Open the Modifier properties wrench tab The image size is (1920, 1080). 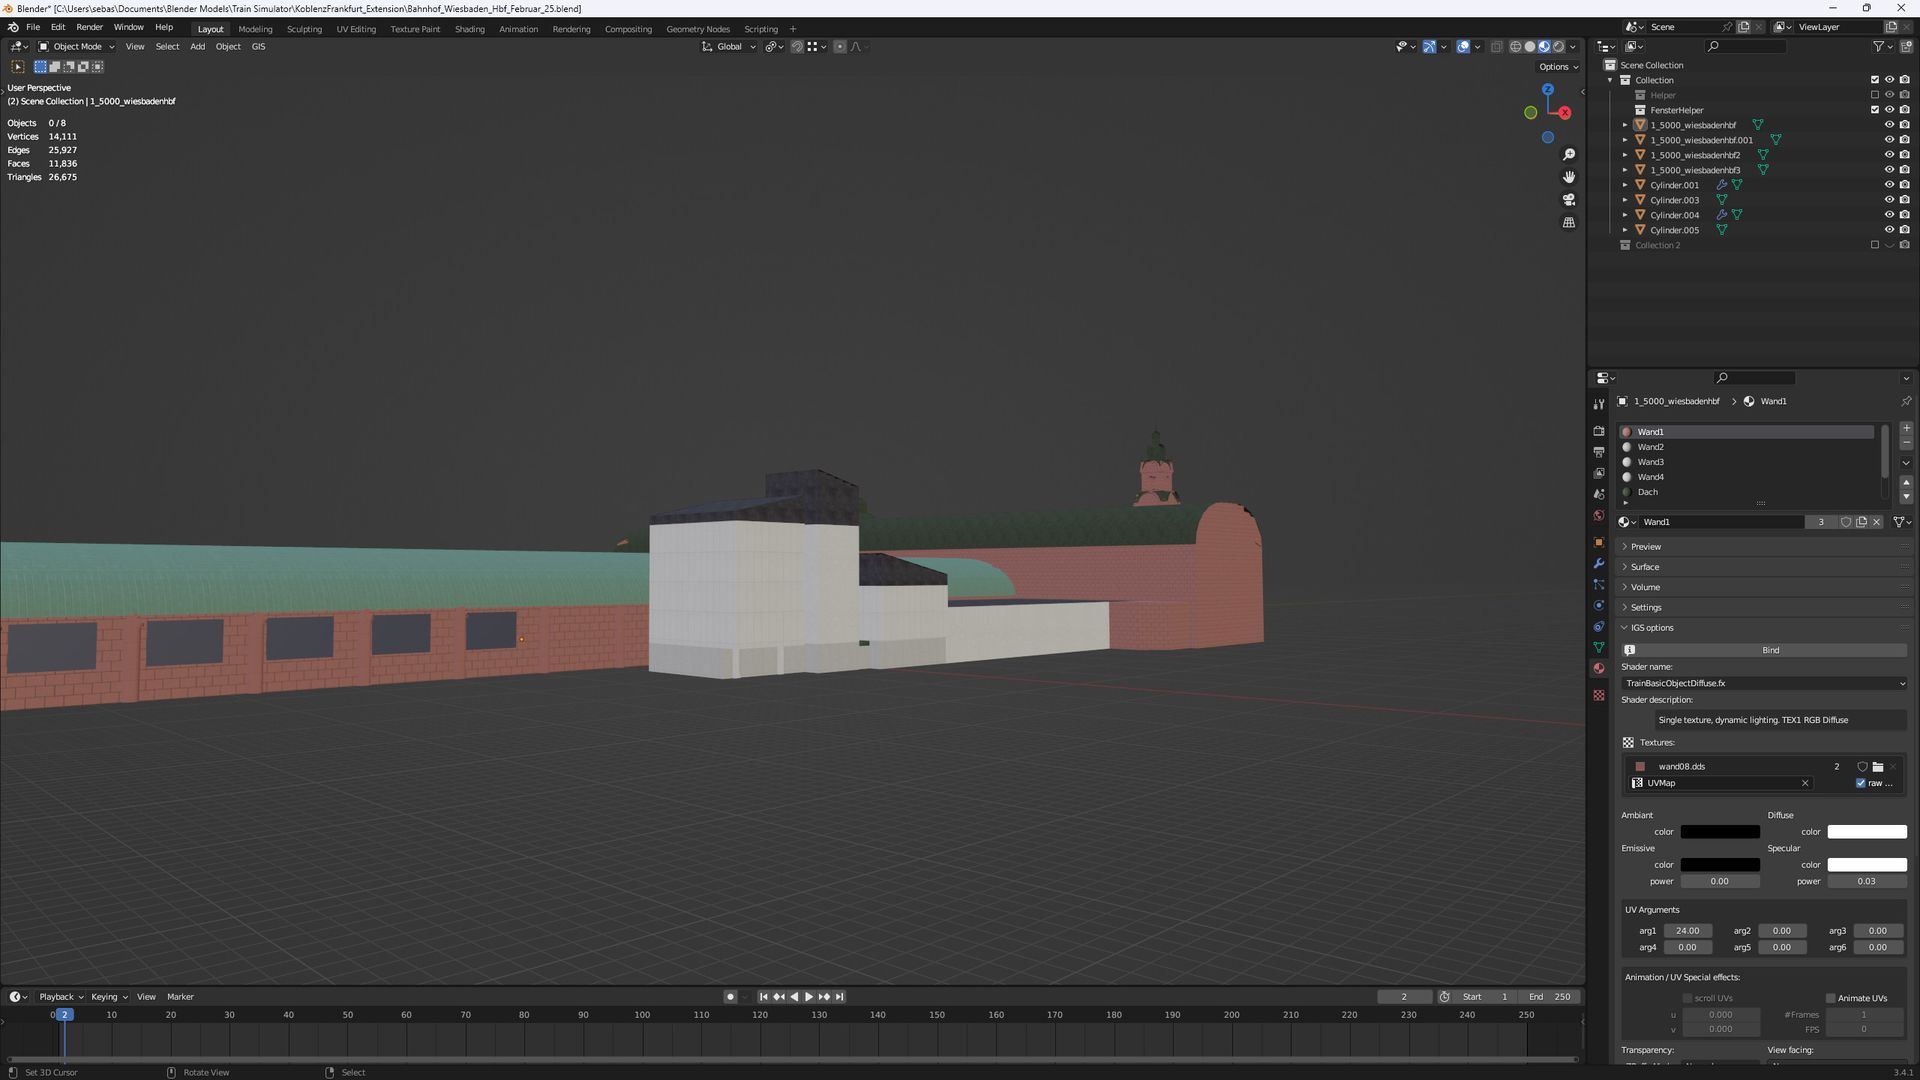(x=1599, y=564)
